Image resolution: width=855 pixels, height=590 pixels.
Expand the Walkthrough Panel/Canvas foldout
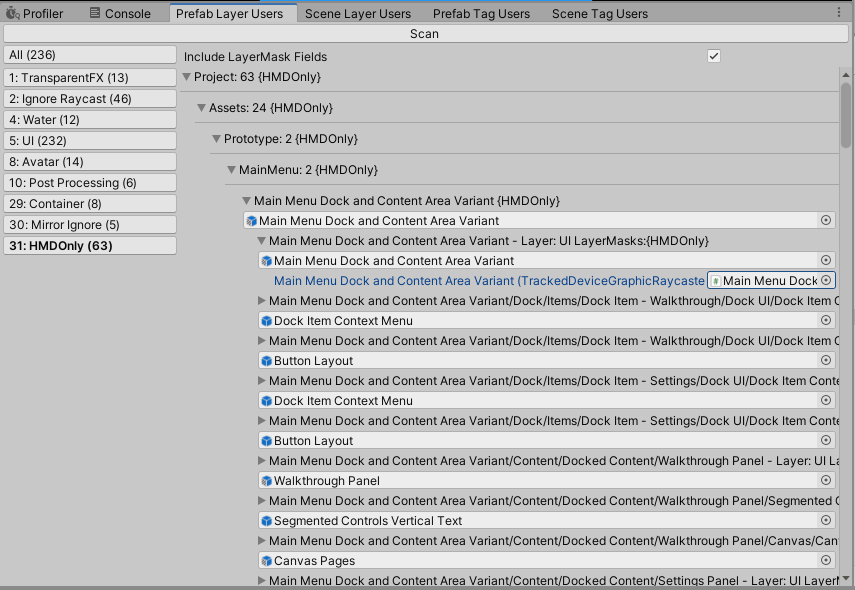coord(261,541)
